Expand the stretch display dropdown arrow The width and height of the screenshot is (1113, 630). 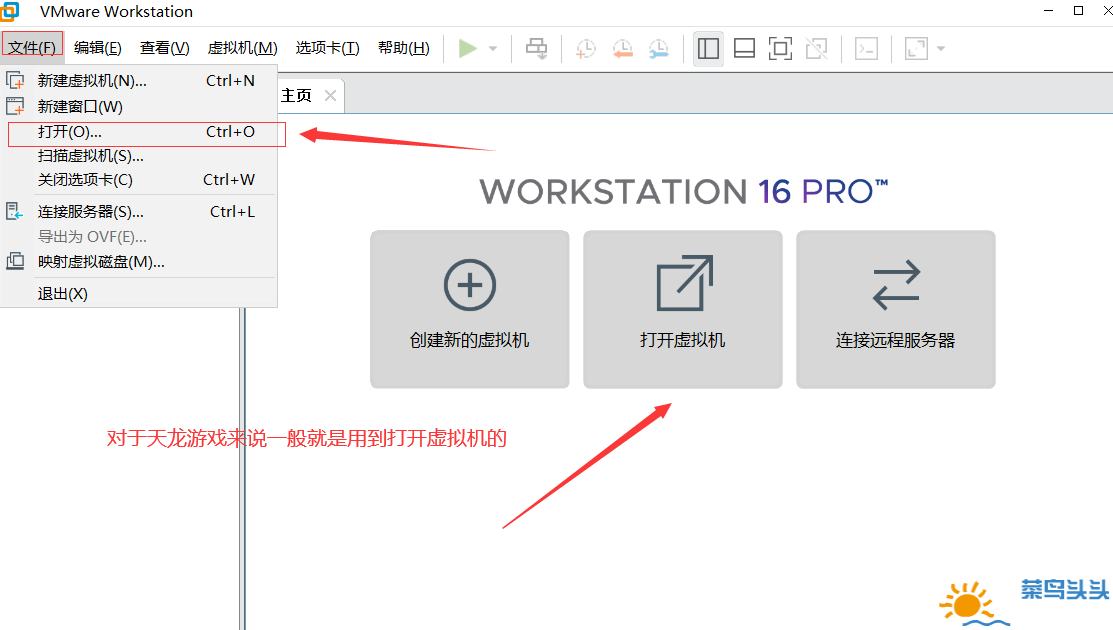pyautogui.click(x=941, y=49)
